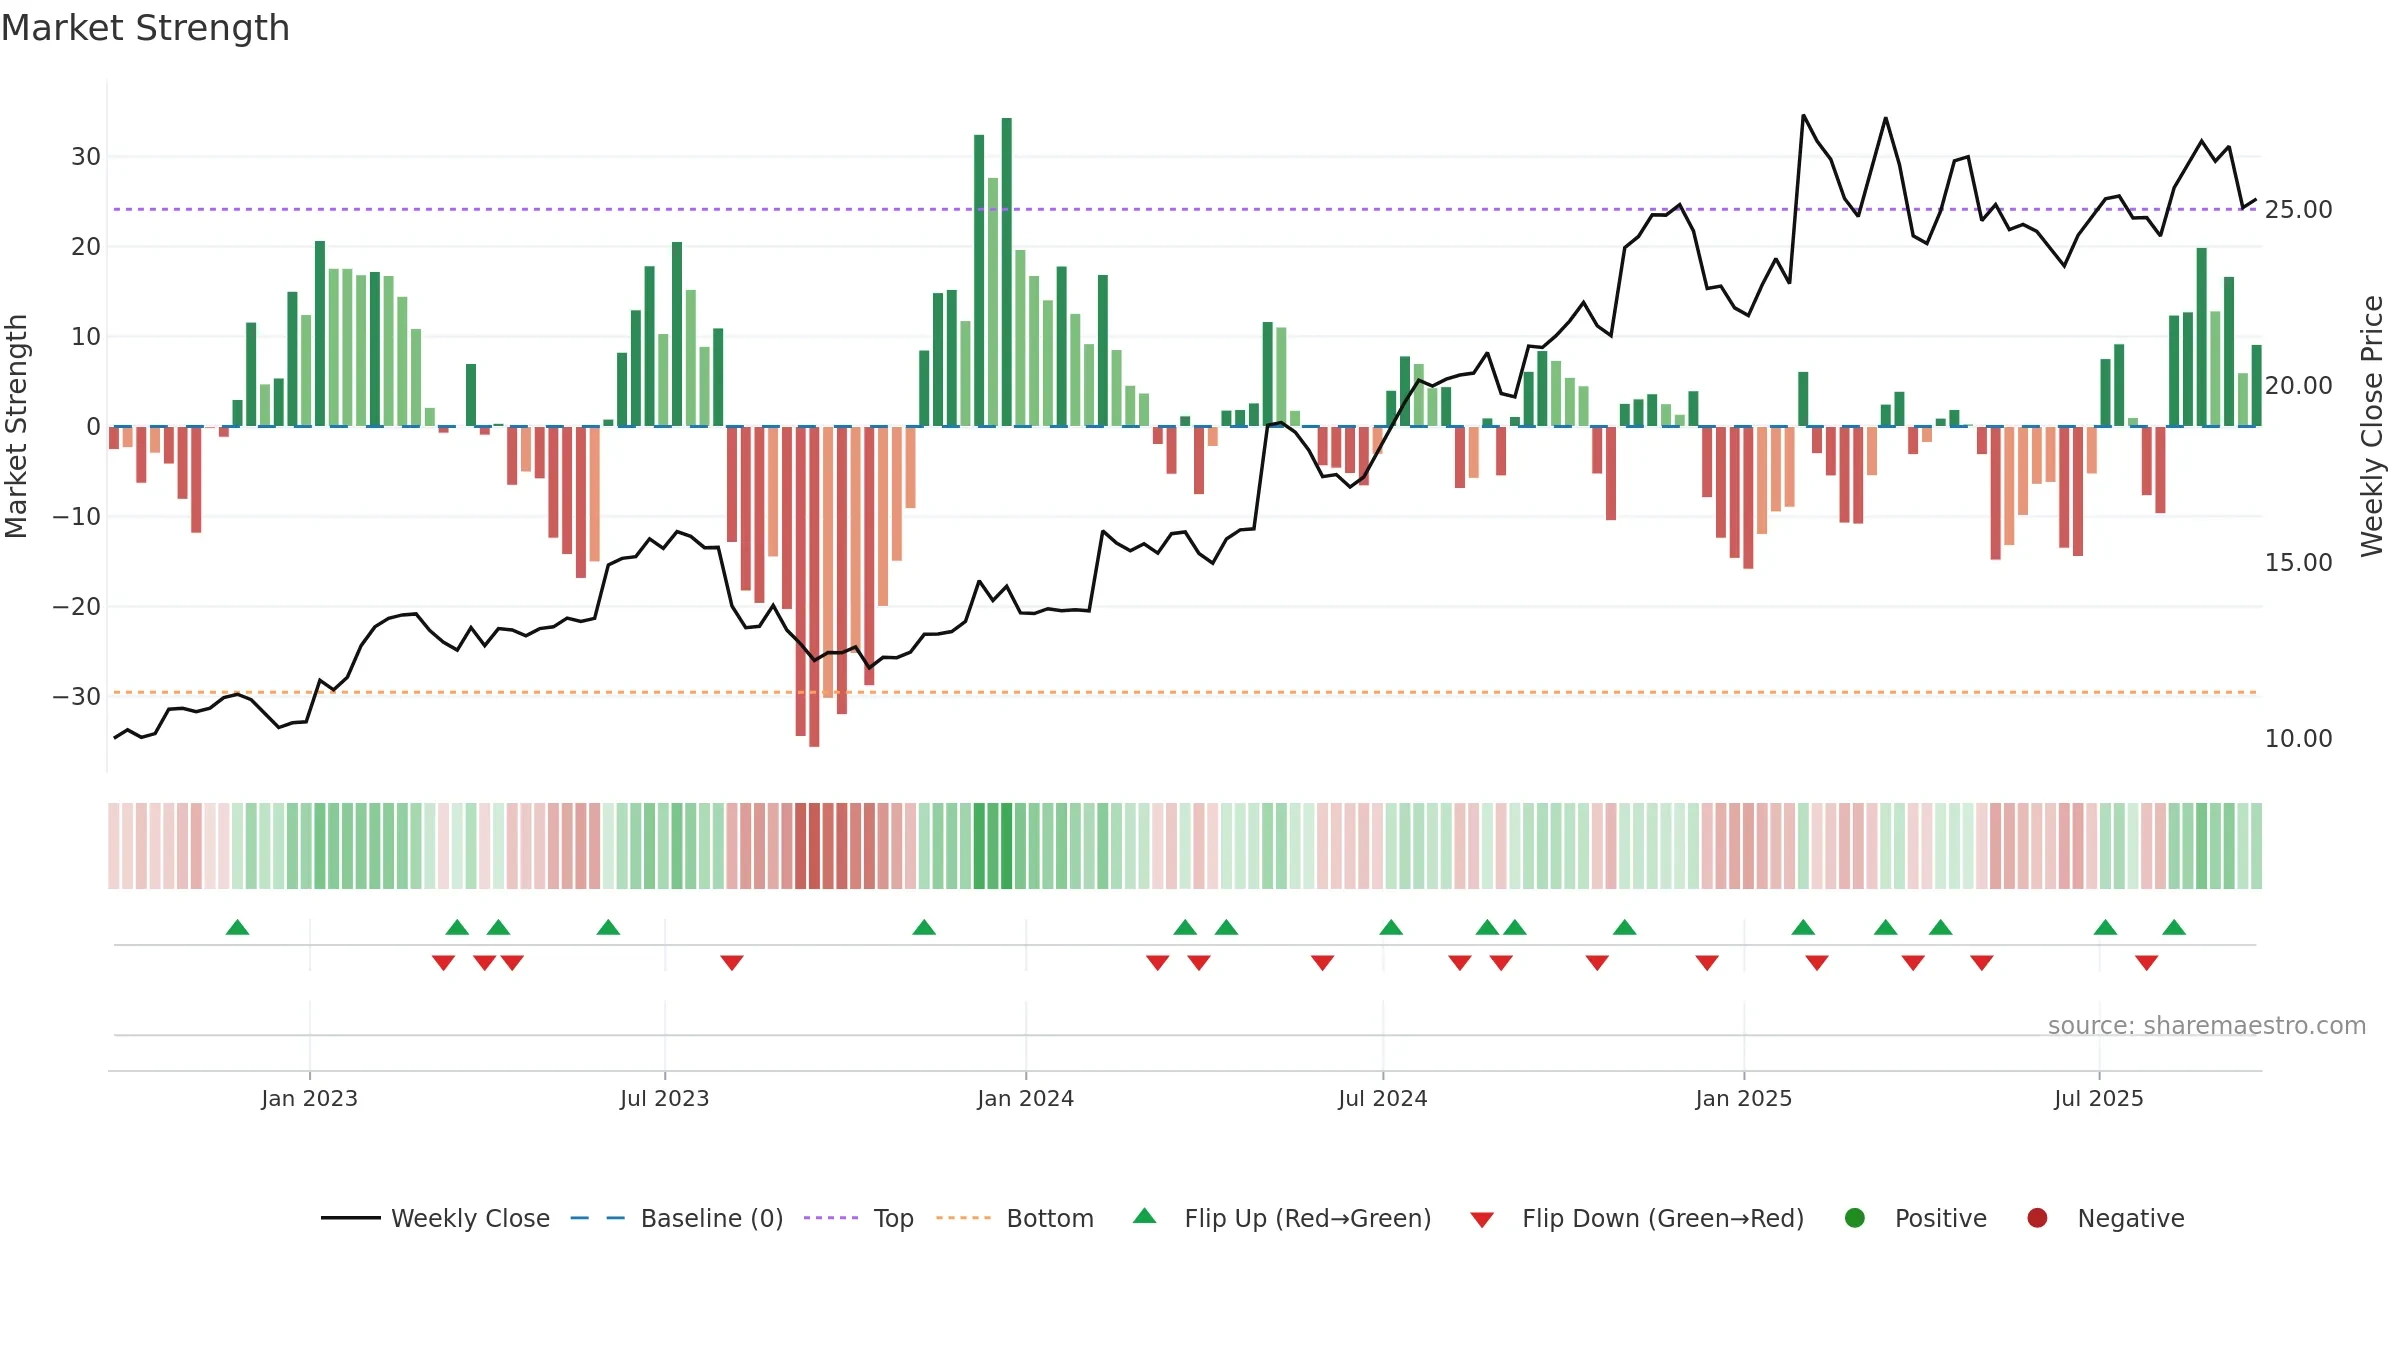Click the tallest green bar near Jan 2024
2400x1350 pixels.
click(1007, 272)
